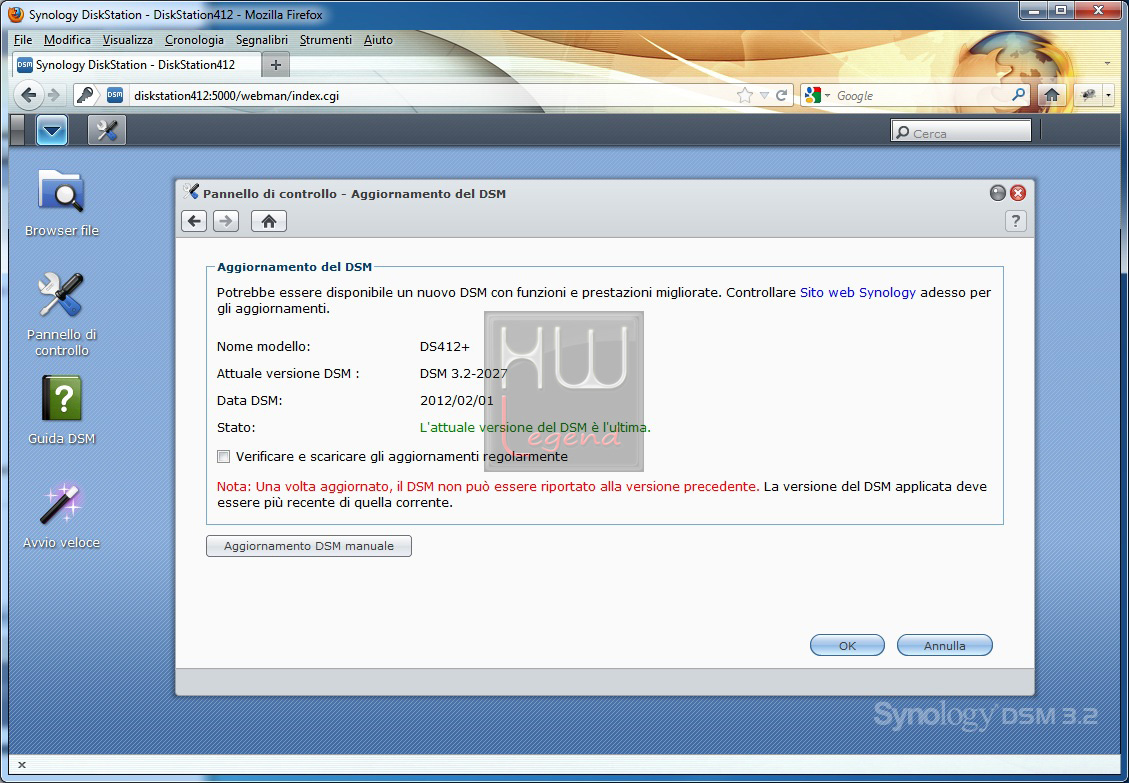The width and height of the screenshot is (1129, 783).
Task: Open the Visualizza menu
Action: pyautogui.click(x=127, y=40)
